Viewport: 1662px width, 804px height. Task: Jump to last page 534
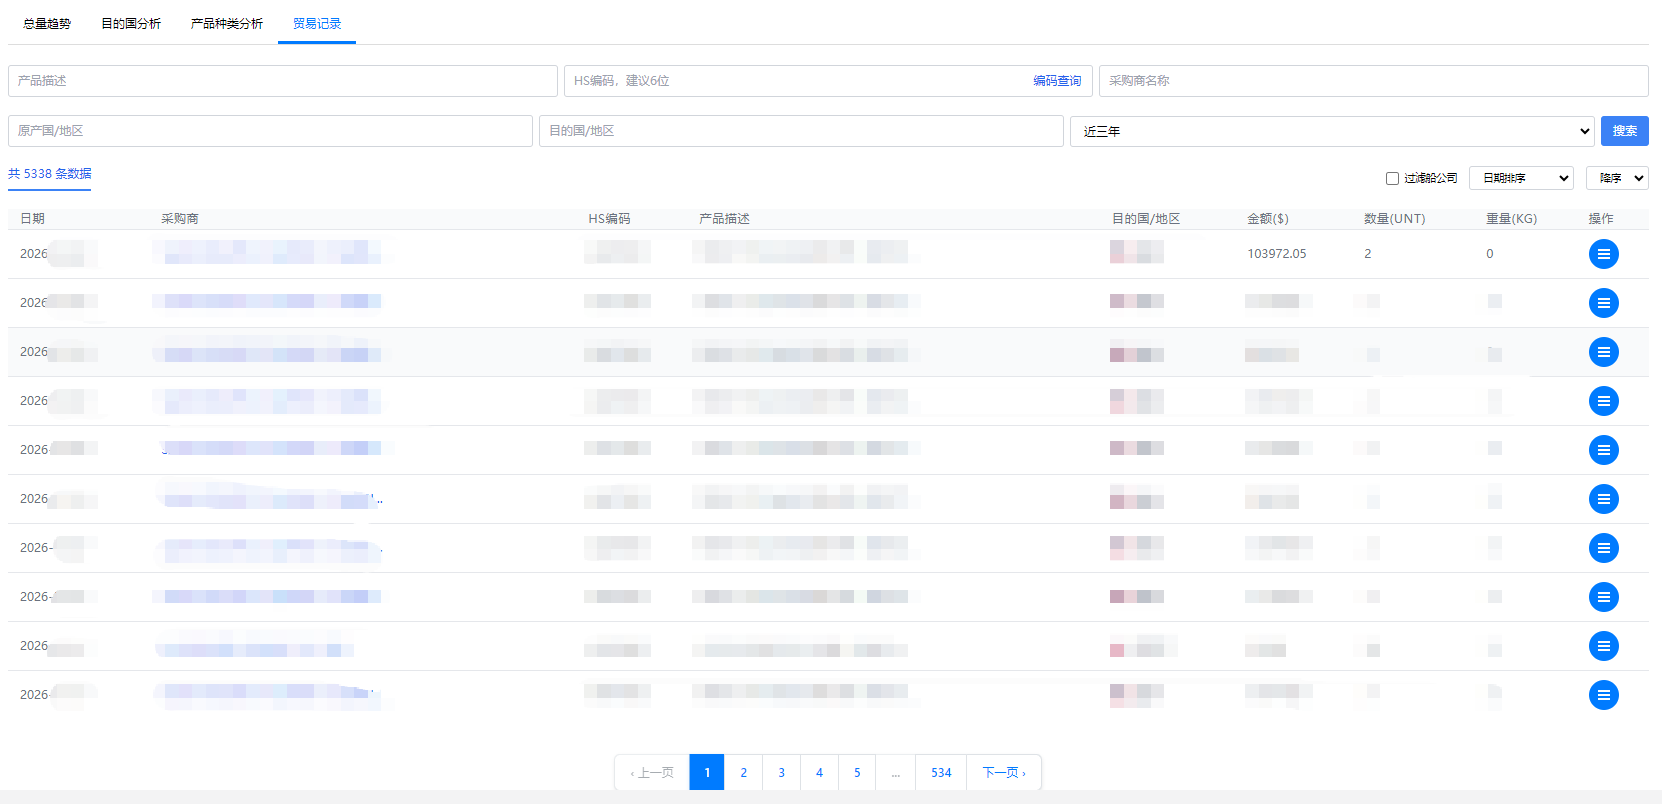941,772
